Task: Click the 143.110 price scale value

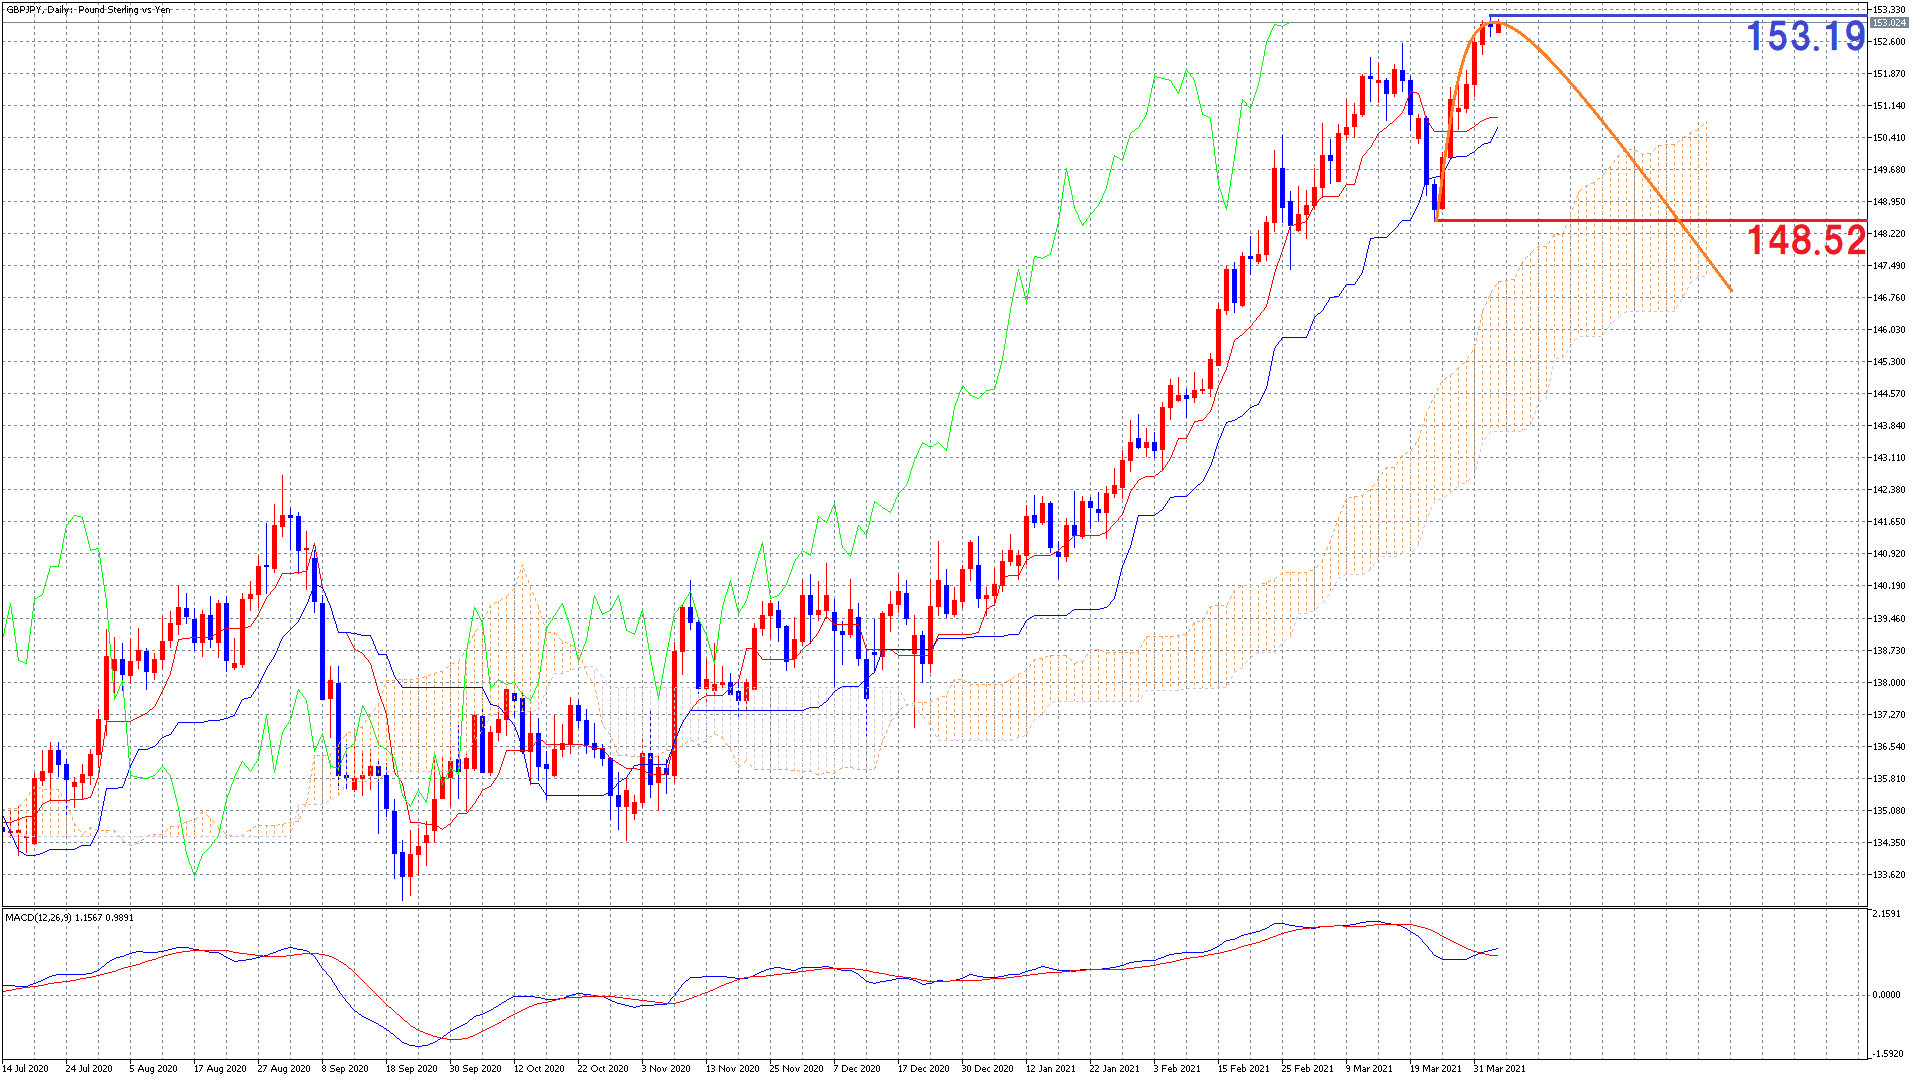Action: [x=1889, y=458]
